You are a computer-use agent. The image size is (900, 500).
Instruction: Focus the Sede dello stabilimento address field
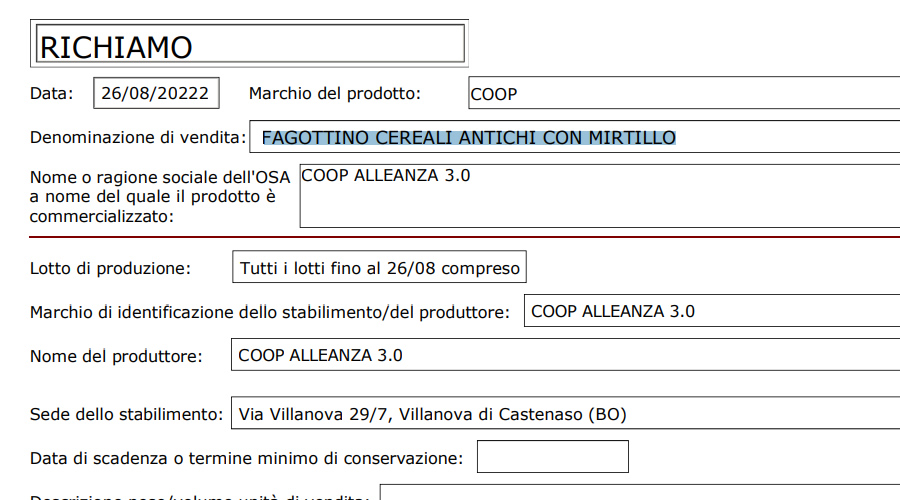pos(566,413)
